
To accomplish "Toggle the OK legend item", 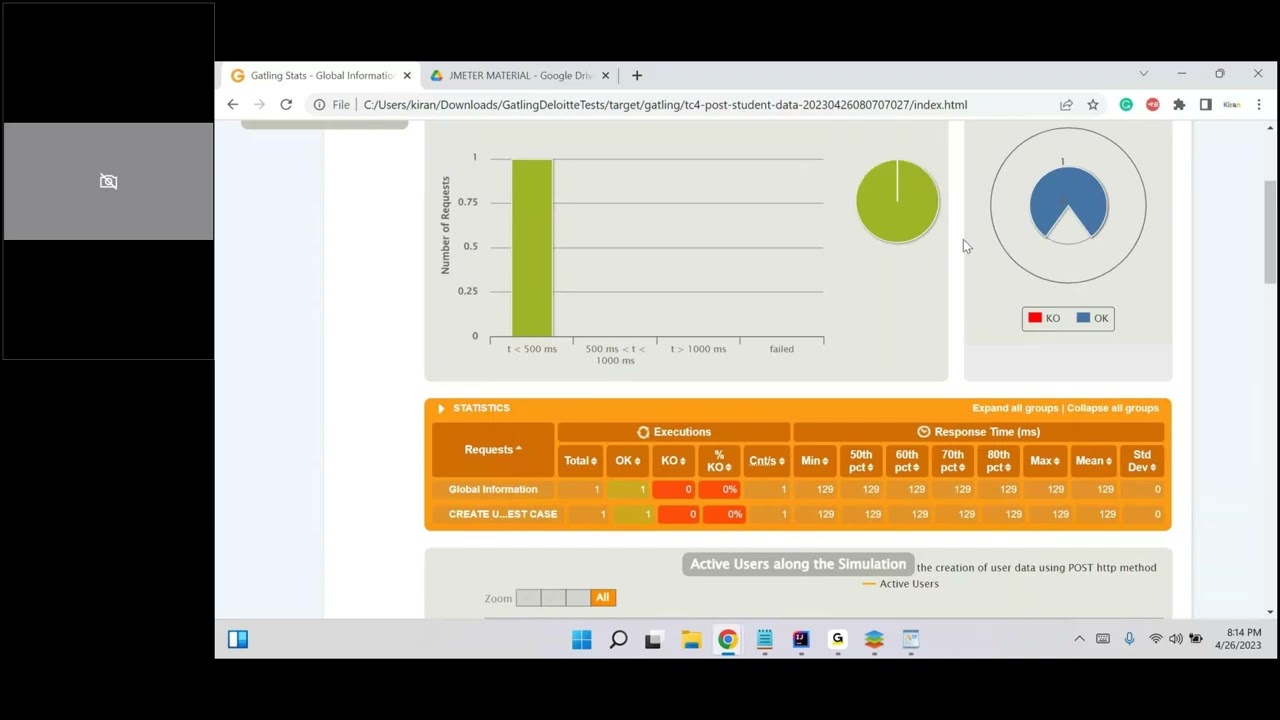I will (x=1092, y=318).
